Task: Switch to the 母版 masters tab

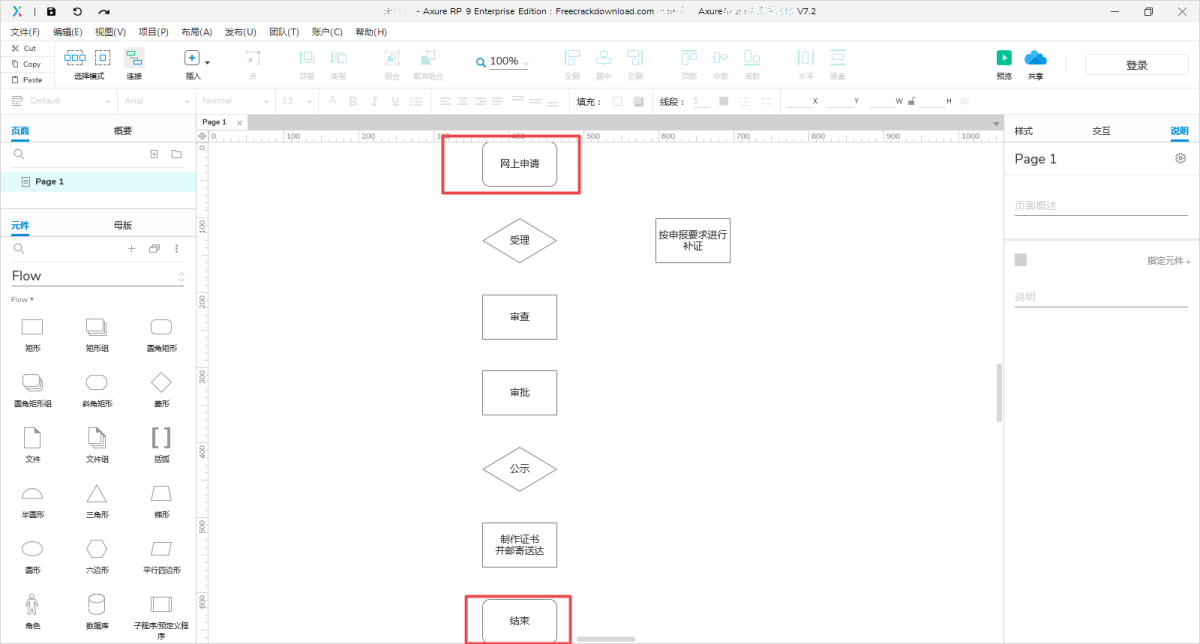Action: [122, 226]
